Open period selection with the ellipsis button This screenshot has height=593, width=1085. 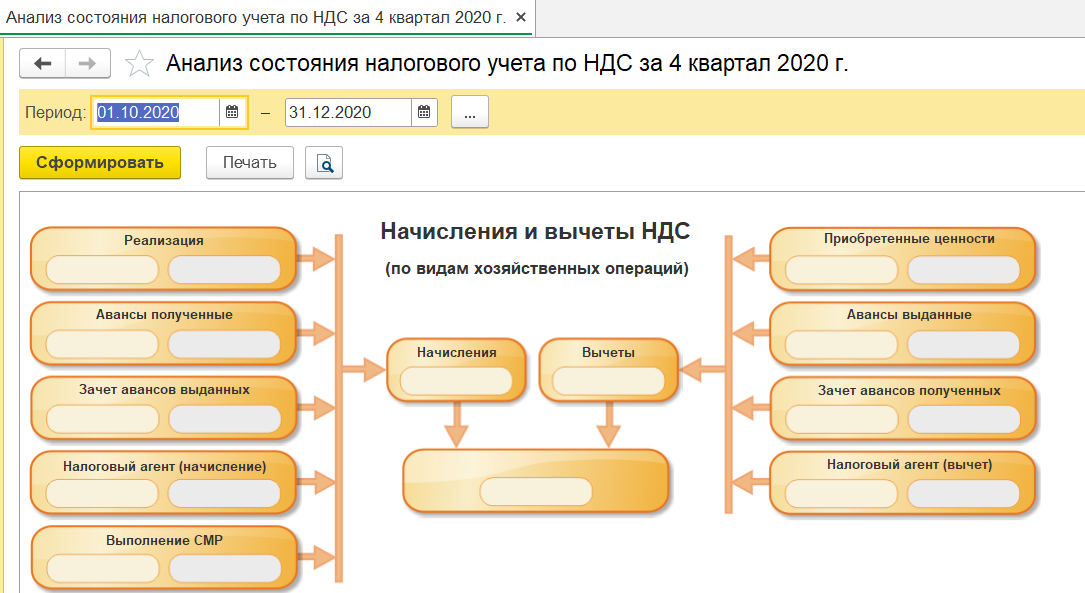[470, 112]
